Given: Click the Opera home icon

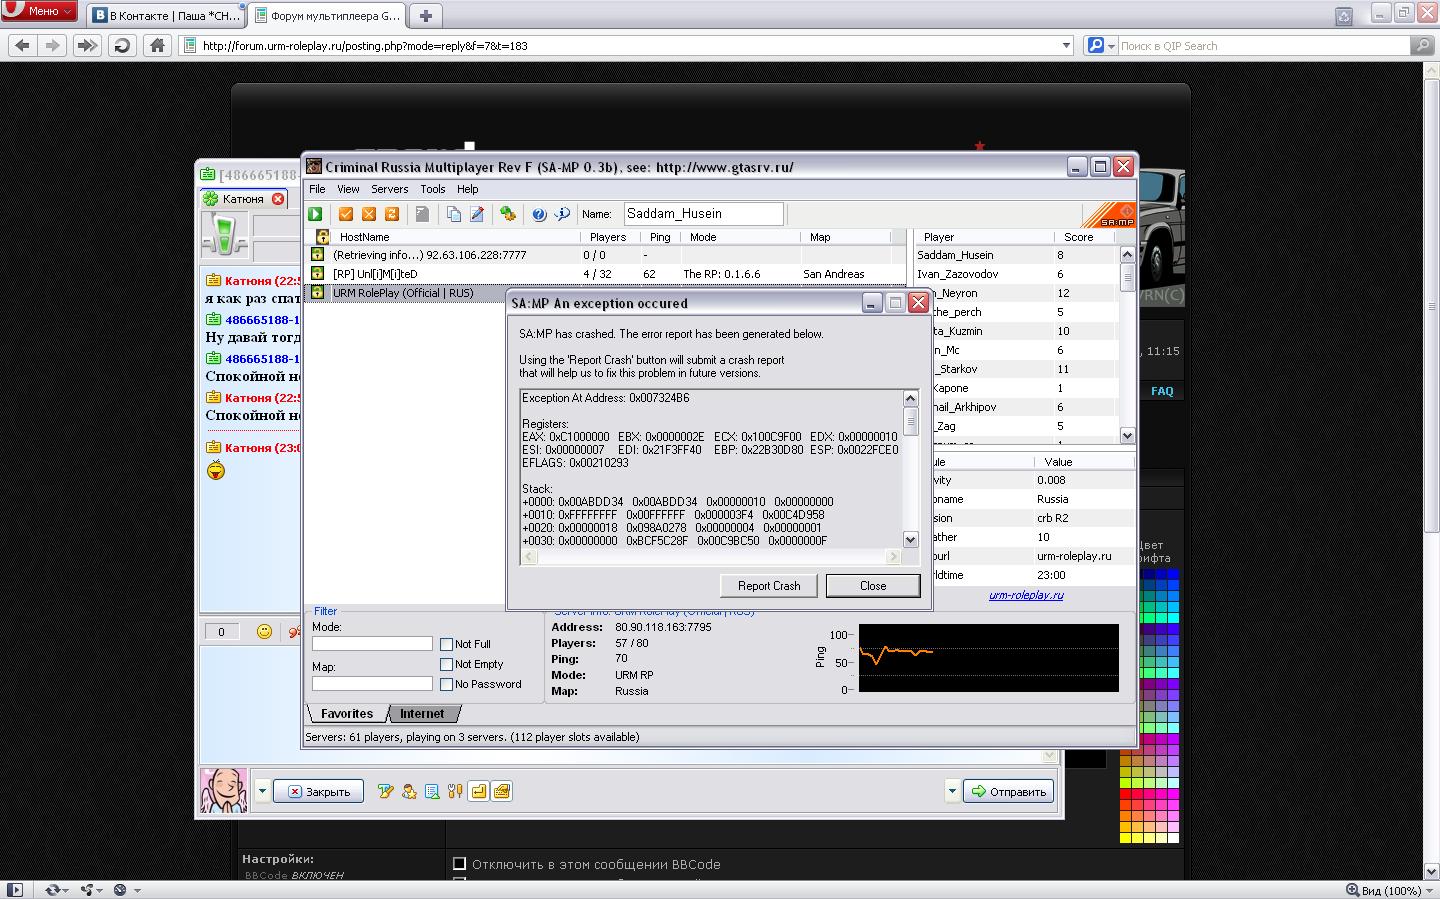Looking at the screenshot, I should (157, 45).
